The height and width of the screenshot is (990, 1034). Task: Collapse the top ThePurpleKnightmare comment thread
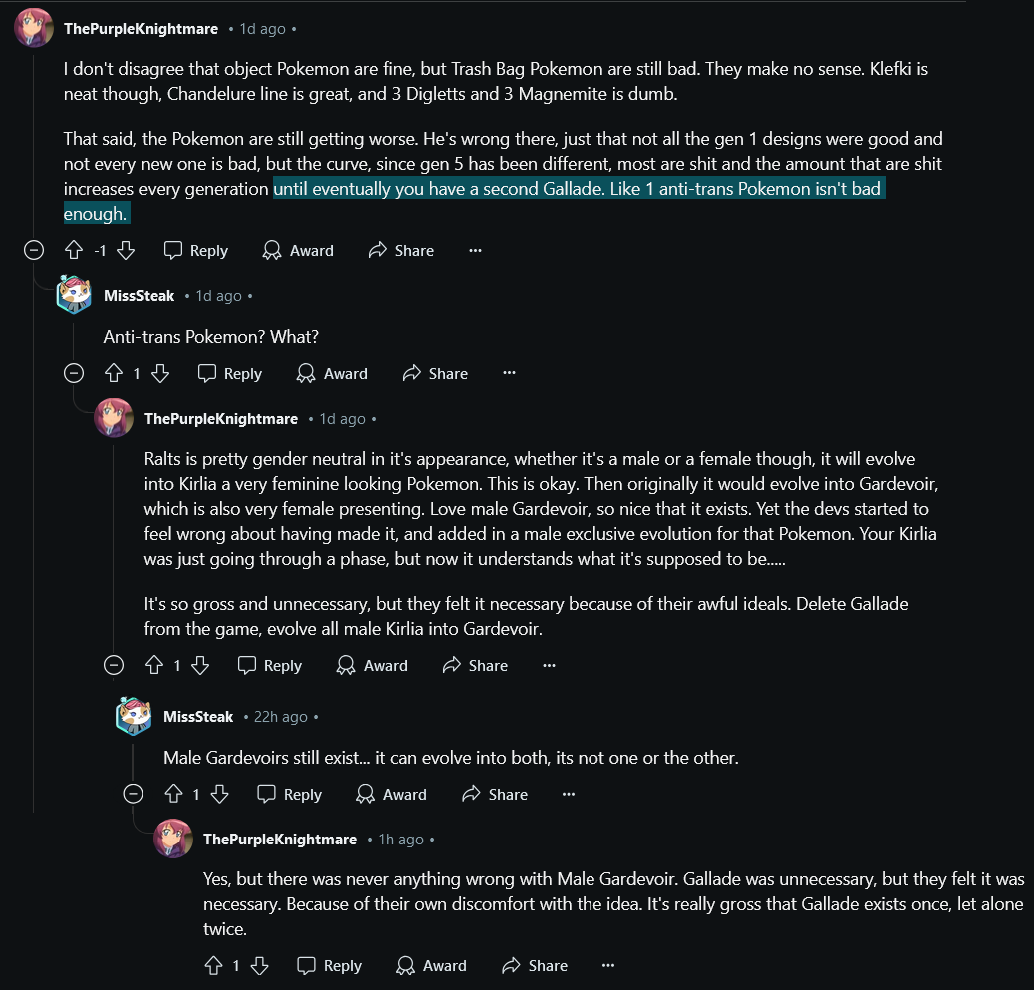coord(34,251)
